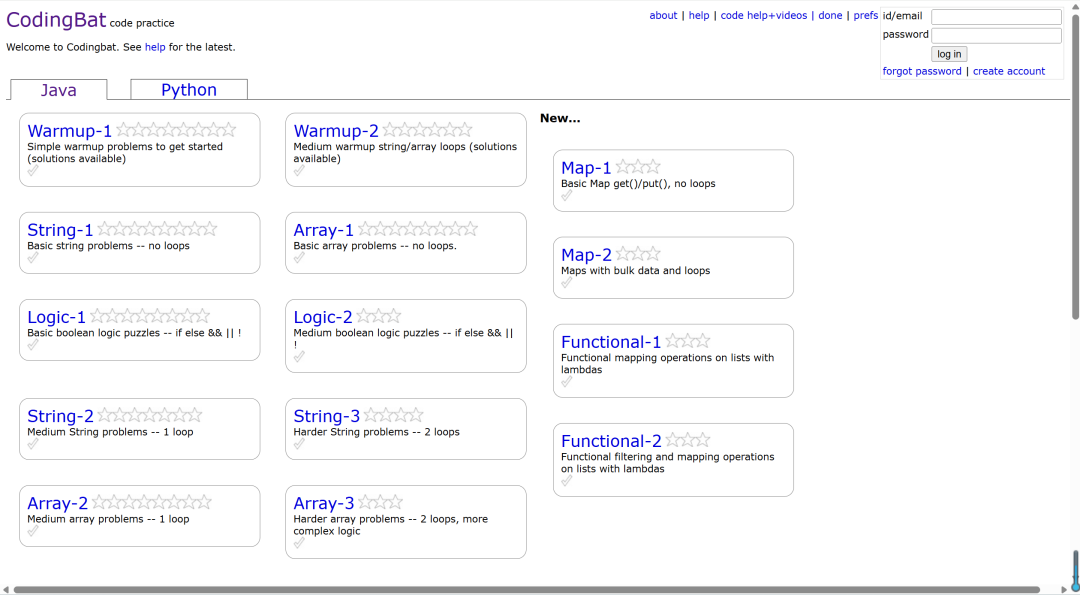The image size is (1080, 595).
Task: Go to the done page link
Action: coord(830,15)
